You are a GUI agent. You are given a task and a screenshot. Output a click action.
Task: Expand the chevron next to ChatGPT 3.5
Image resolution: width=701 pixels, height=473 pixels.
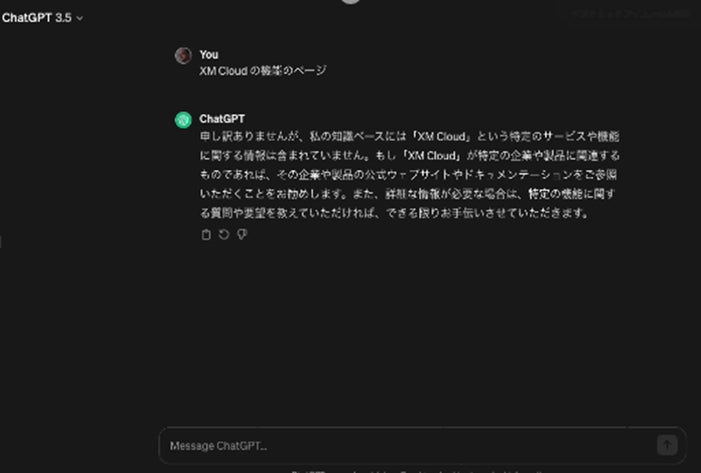click(80, 18)
